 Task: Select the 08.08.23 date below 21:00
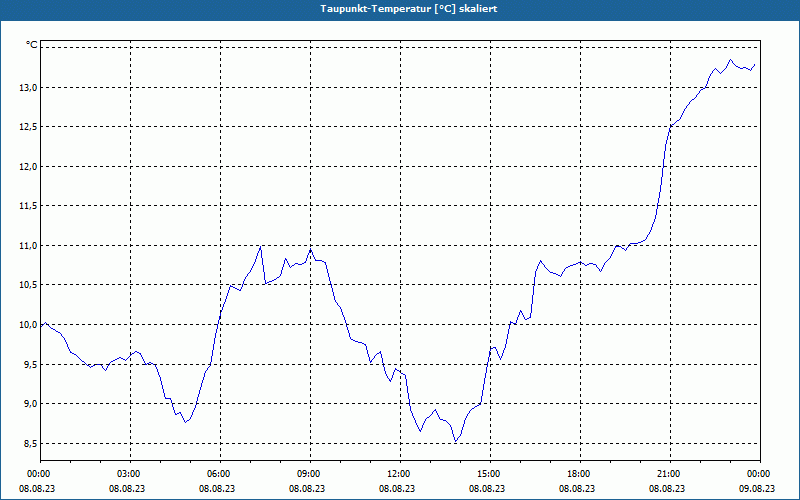(667, 488)
